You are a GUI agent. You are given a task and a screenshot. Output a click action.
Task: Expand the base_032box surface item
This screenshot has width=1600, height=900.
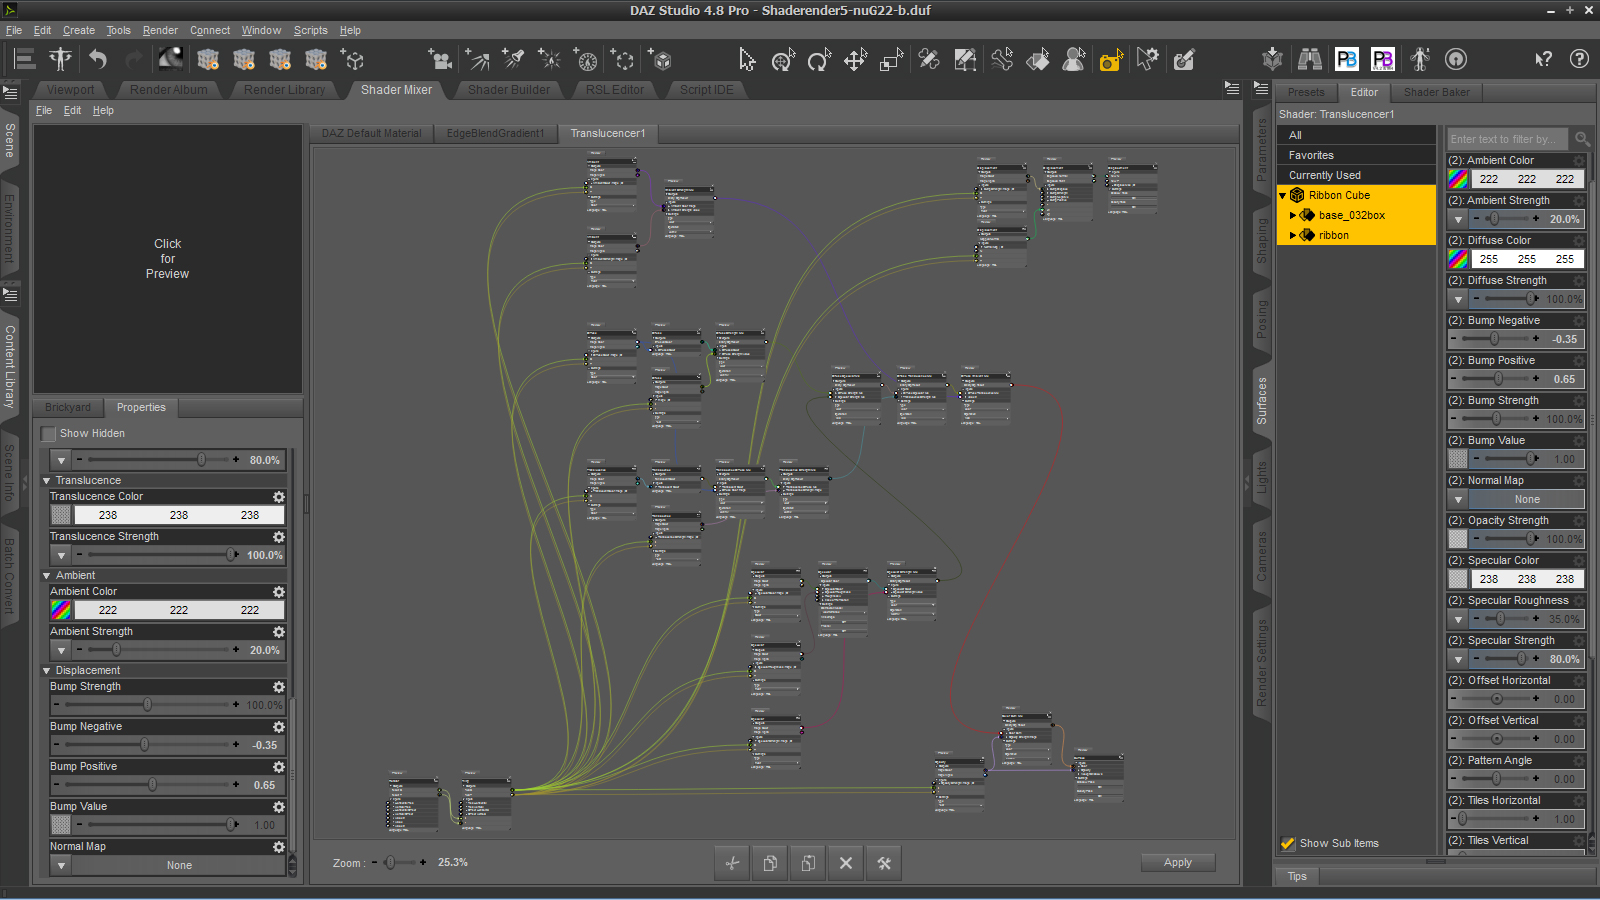pos(1293,215)
